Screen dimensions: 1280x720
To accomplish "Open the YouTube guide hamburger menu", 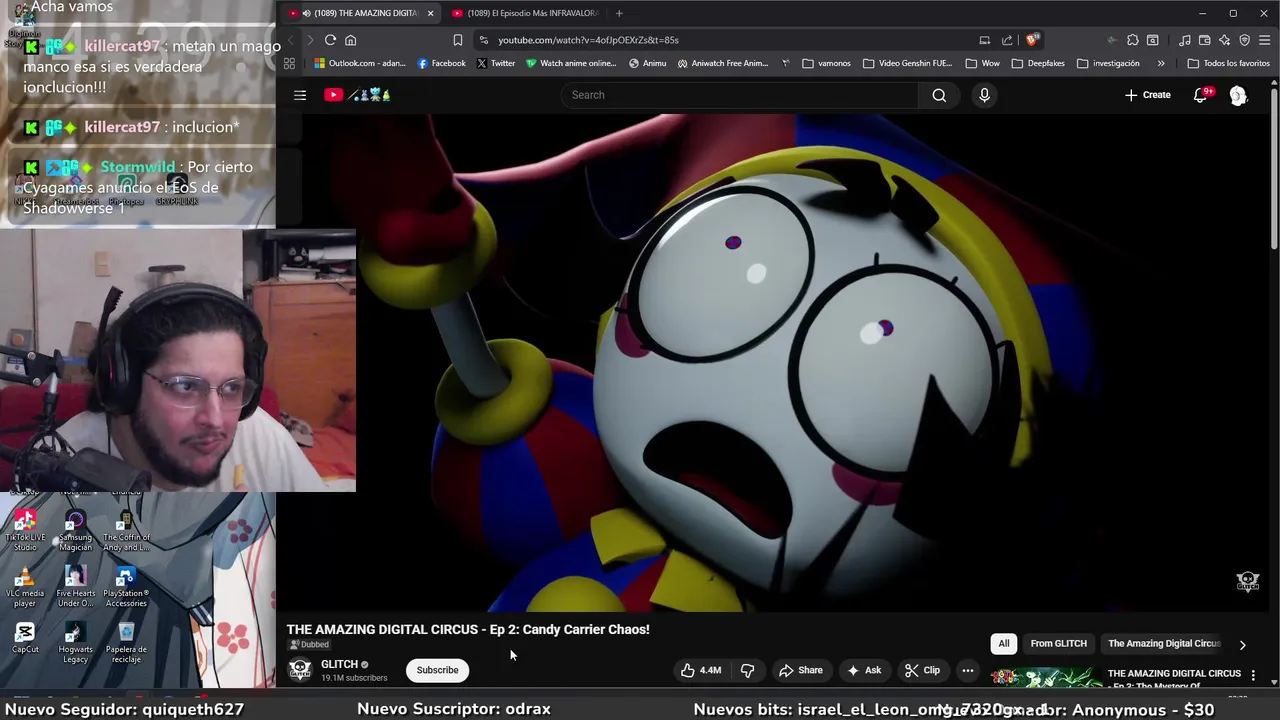I will tap(300, 95).
